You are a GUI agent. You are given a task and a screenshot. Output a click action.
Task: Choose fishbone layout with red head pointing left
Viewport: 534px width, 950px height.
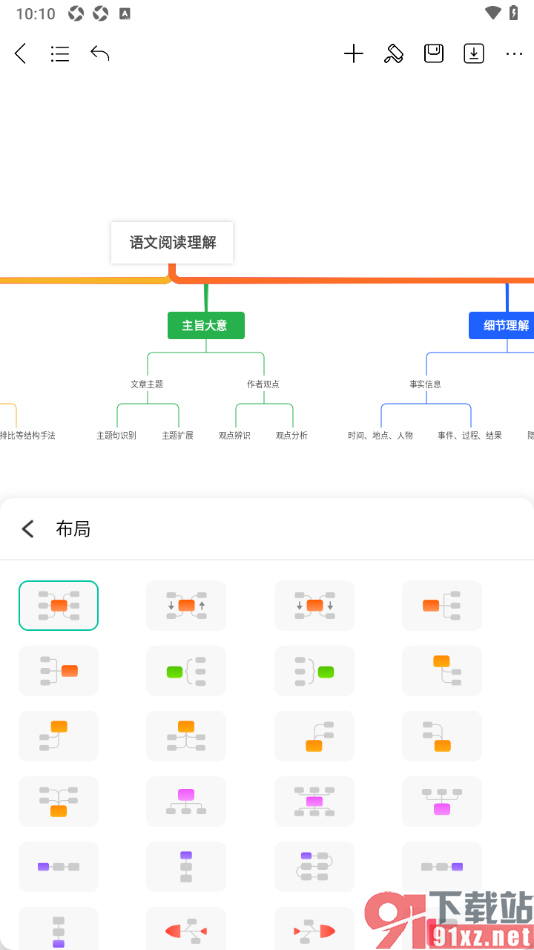point(186,929)
